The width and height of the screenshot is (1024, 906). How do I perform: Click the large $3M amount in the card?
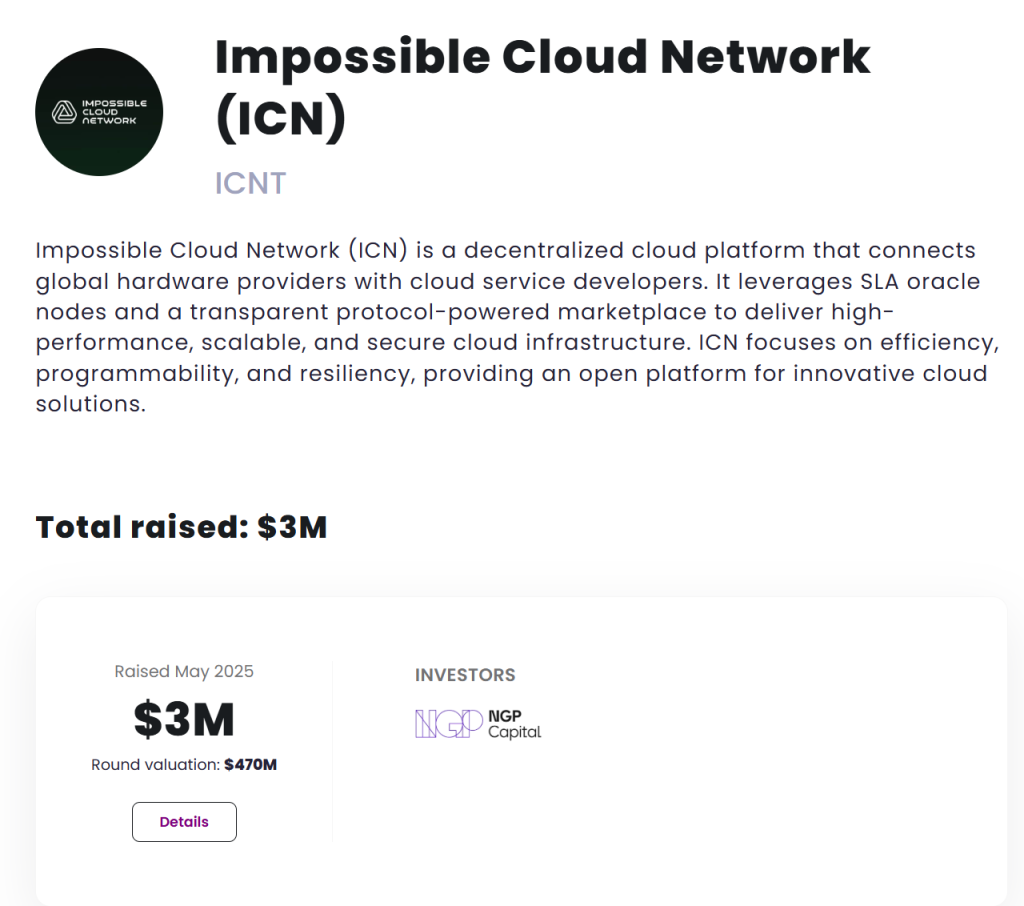pyautogui.click(x=184, y=718)
